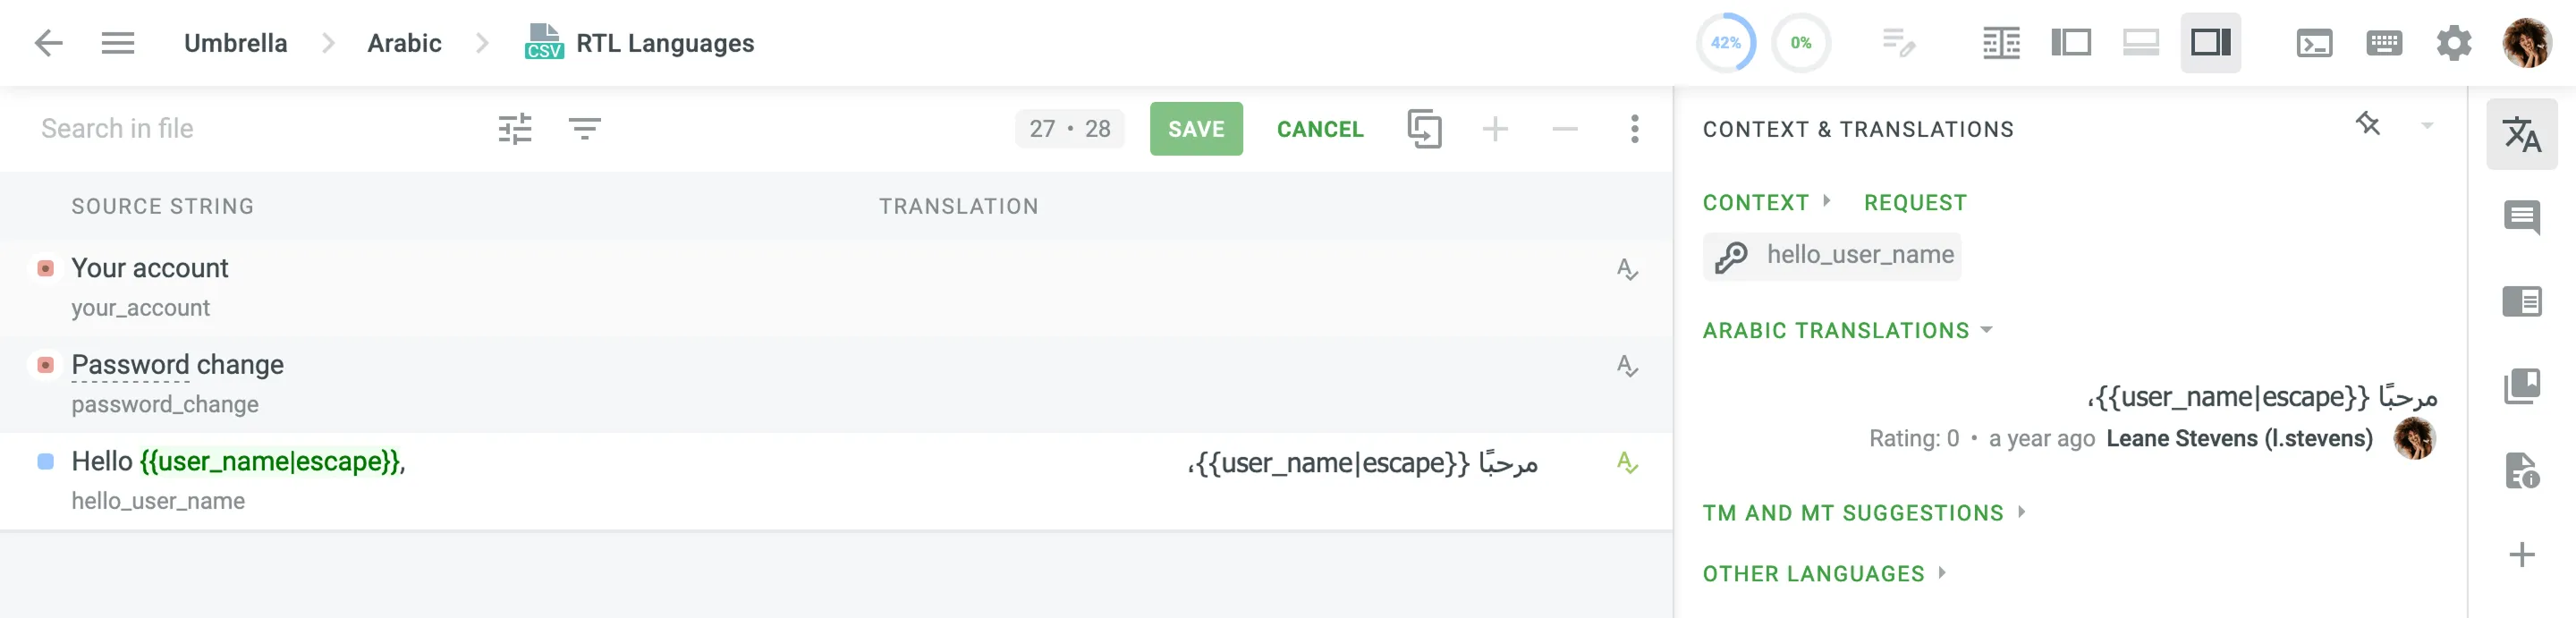The height and width of the screenshot is (618, 2576).
Task: Toggle approval for the Your account string
Action: (x=1628, y=270)
